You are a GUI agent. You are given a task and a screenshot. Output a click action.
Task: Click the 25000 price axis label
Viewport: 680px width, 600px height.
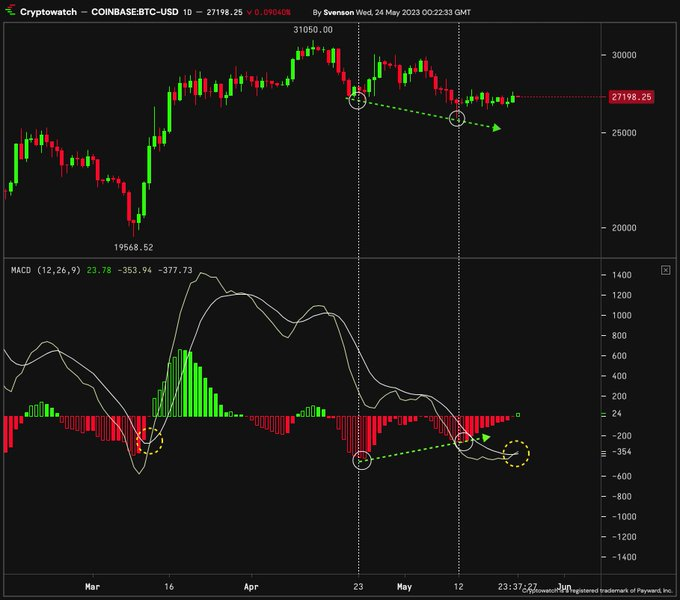click(x=624, y=133)
